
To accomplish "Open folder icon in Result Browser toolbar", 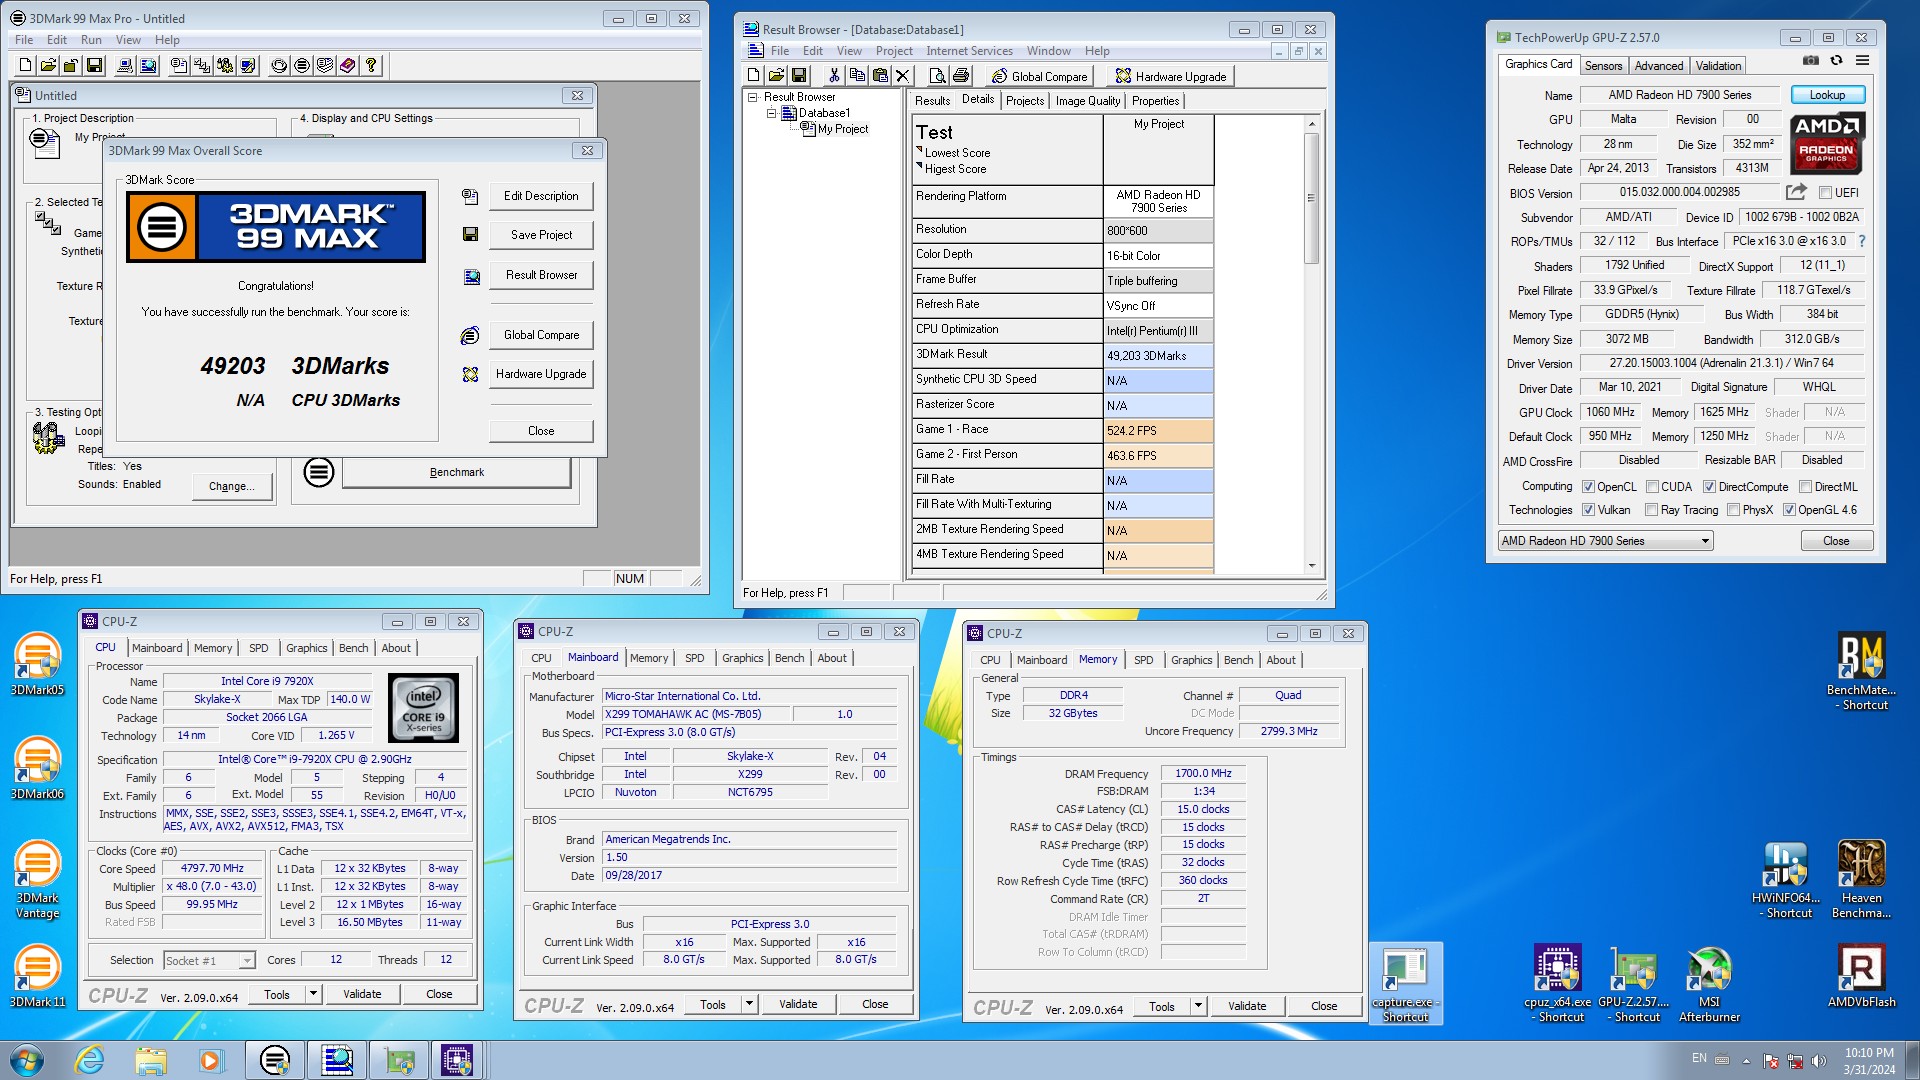I will pos(776,76).
